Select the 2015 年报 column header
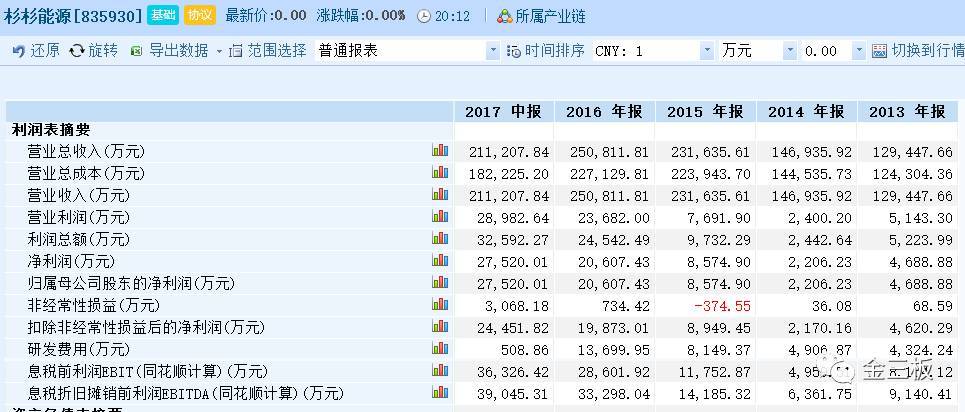This screenshot has height=412, width=965. [705, 112]
